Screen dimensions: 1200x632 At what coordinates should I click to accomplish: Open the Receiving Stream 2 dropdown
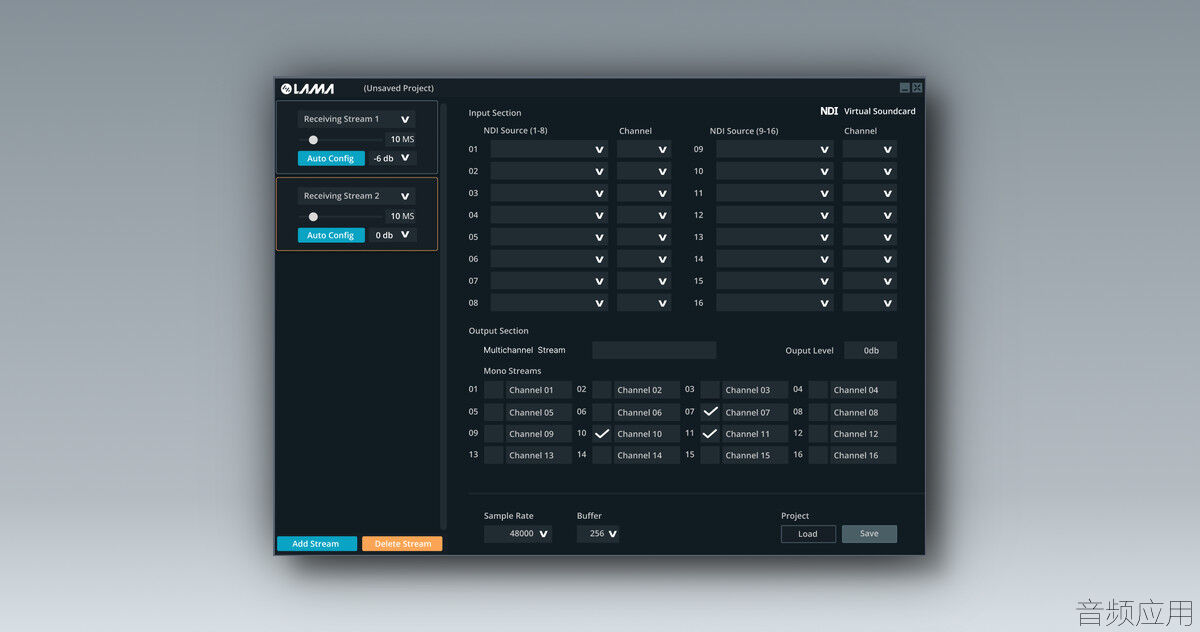[356, 196]
